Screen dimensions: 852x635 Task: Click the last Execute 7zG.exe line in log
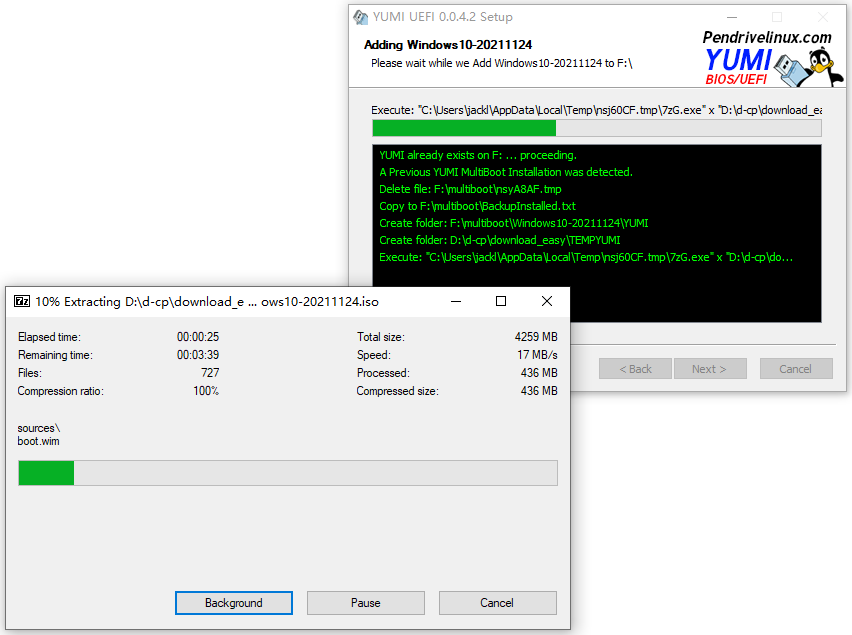tap(586, 257)
